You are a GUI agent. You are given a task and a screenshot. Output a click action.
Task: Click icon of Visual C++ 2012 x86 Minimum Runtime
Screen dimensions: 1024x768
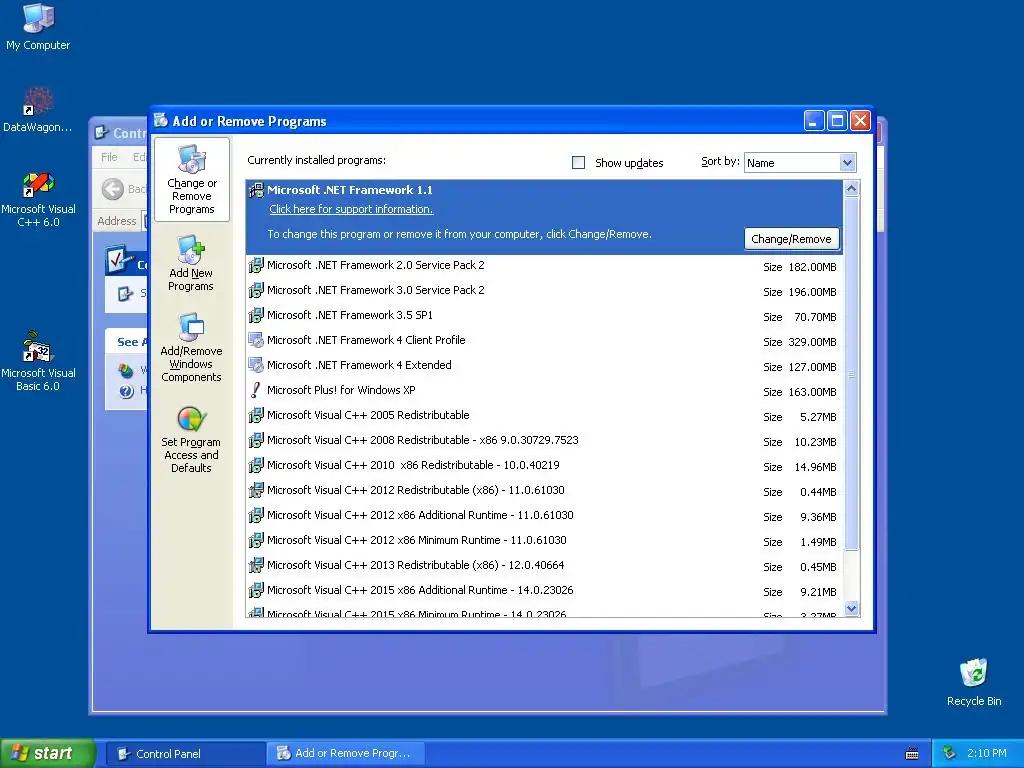click(256, 540)
